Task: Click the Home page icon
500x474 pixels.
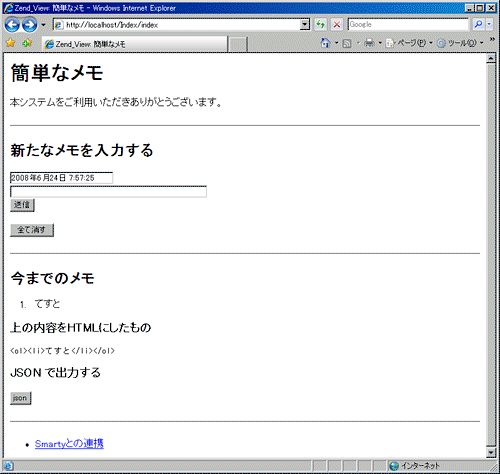Action: (x=325, y=43)
